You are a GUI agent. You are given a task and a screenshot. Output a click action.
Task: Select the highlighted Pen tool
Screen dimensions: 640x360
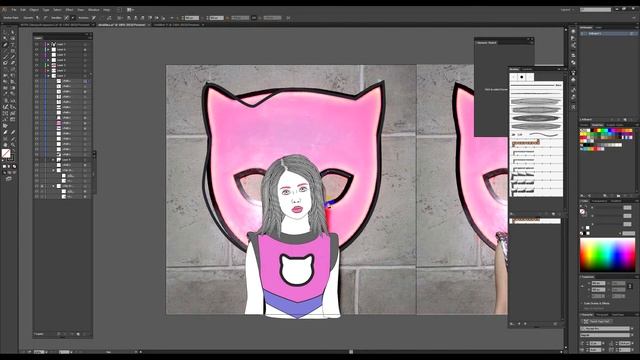(5, 44)
